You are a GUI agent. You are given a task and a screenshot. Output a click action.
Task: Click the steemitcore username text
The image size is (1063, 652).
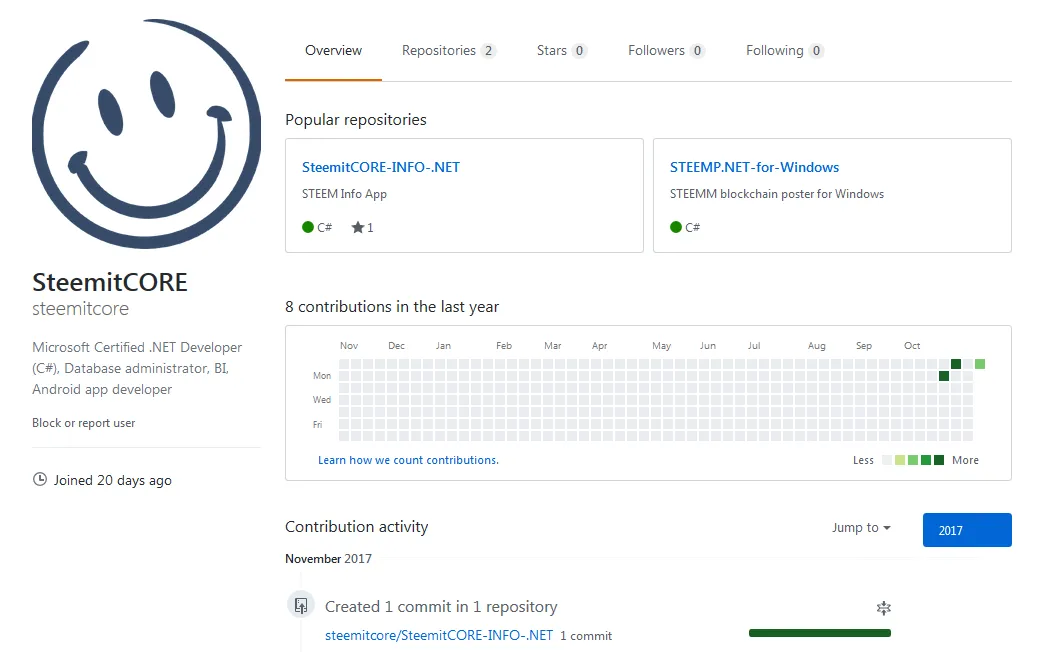point(80,308)
